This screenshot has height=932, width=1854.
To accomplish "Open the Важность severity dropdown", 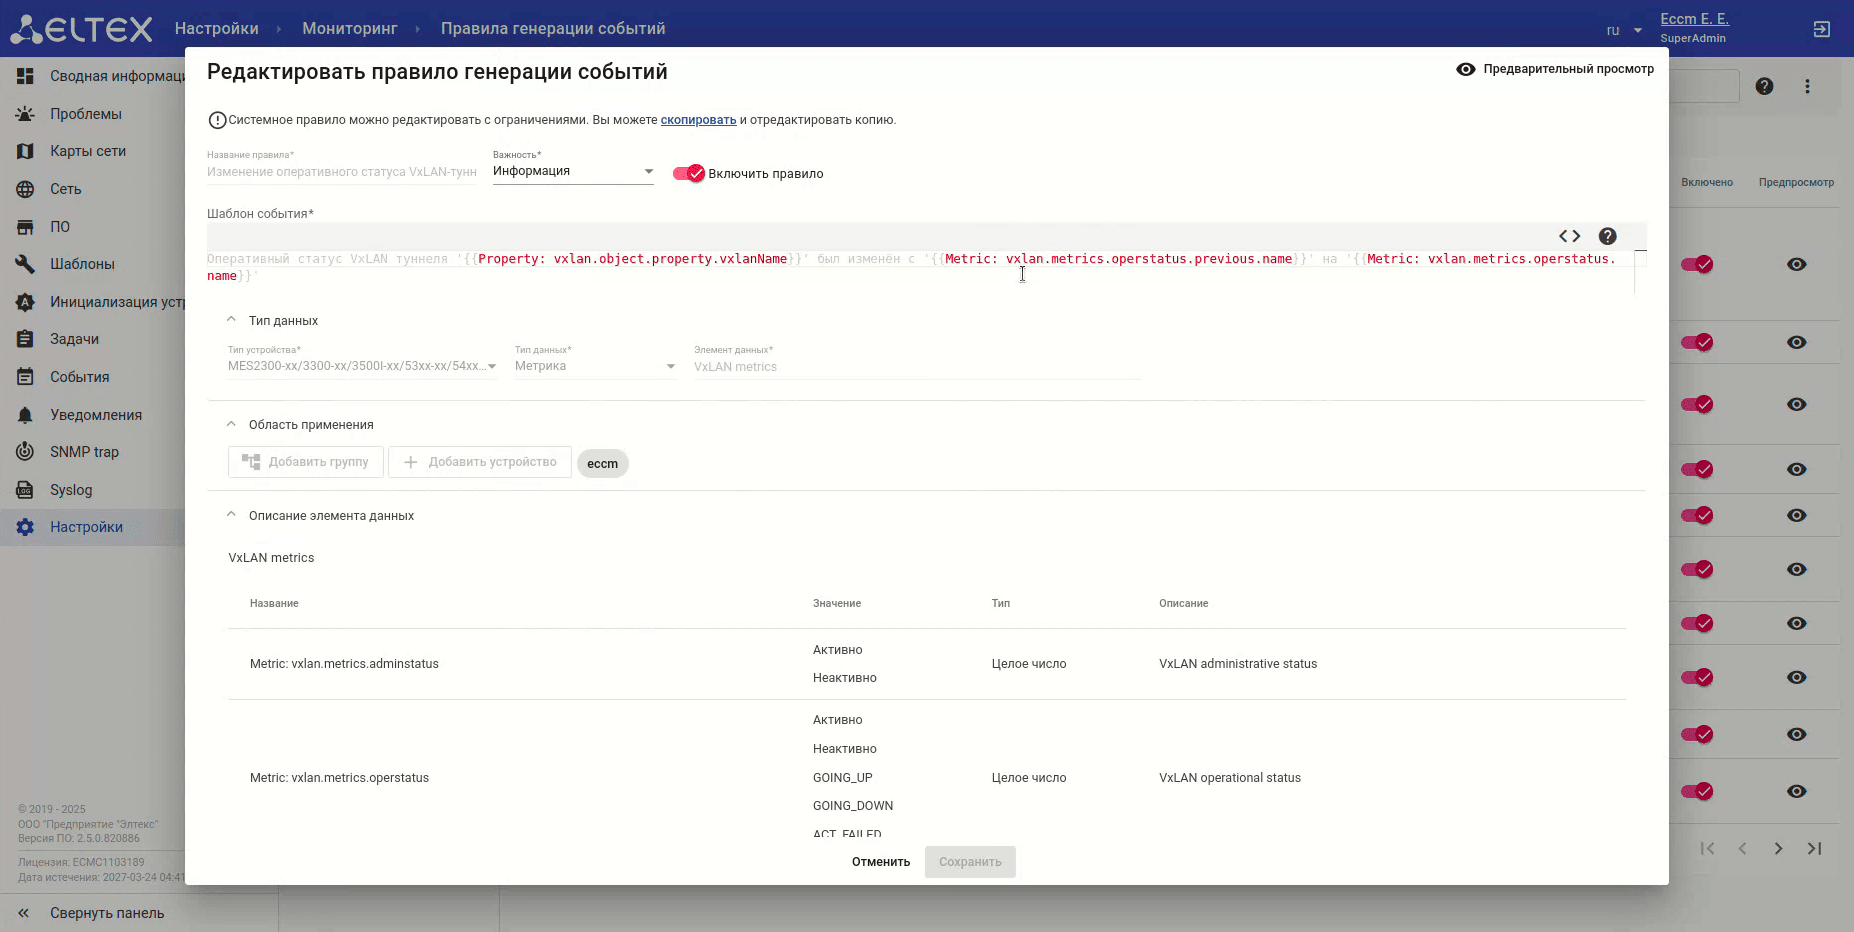I will pos(572,171).
